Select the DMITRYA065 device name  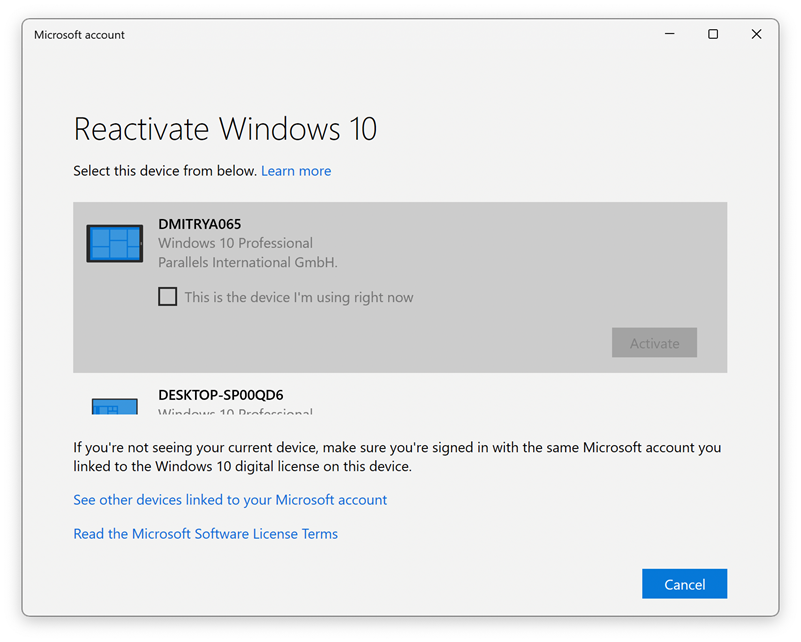200,224
